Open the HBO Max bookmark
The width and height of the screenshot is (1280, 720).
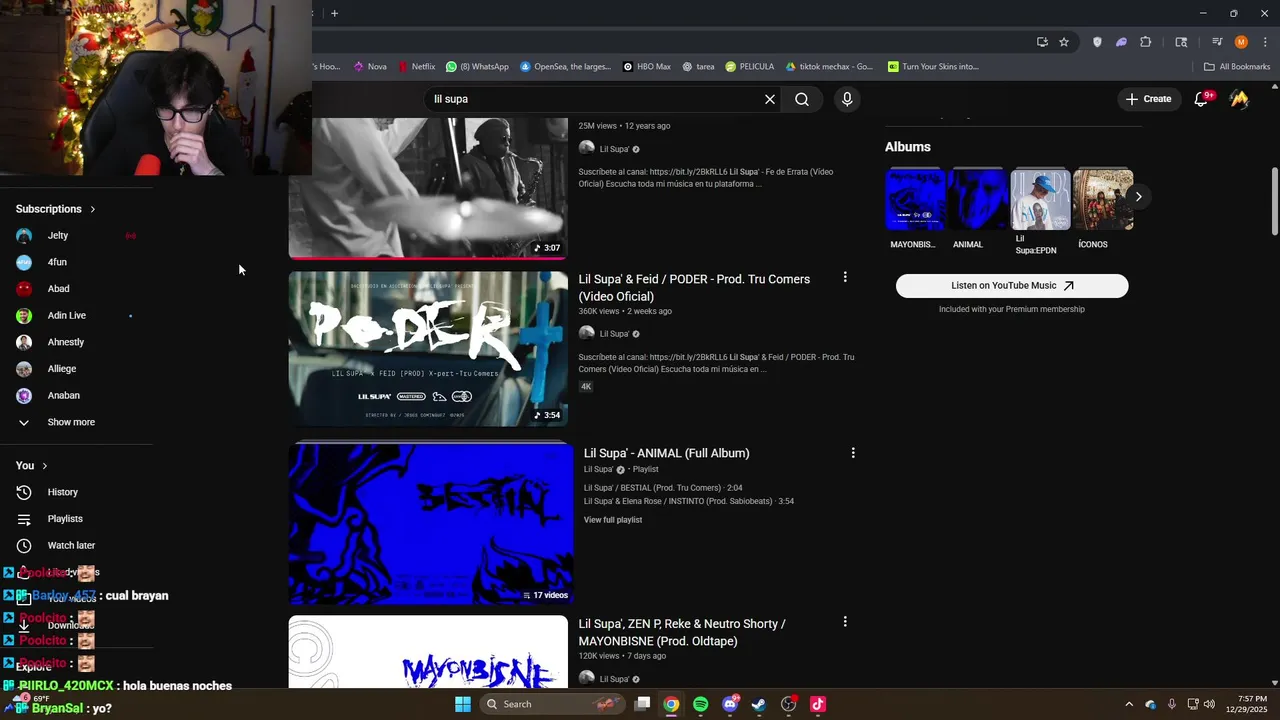pyautogui.click(x=646, y=67)
